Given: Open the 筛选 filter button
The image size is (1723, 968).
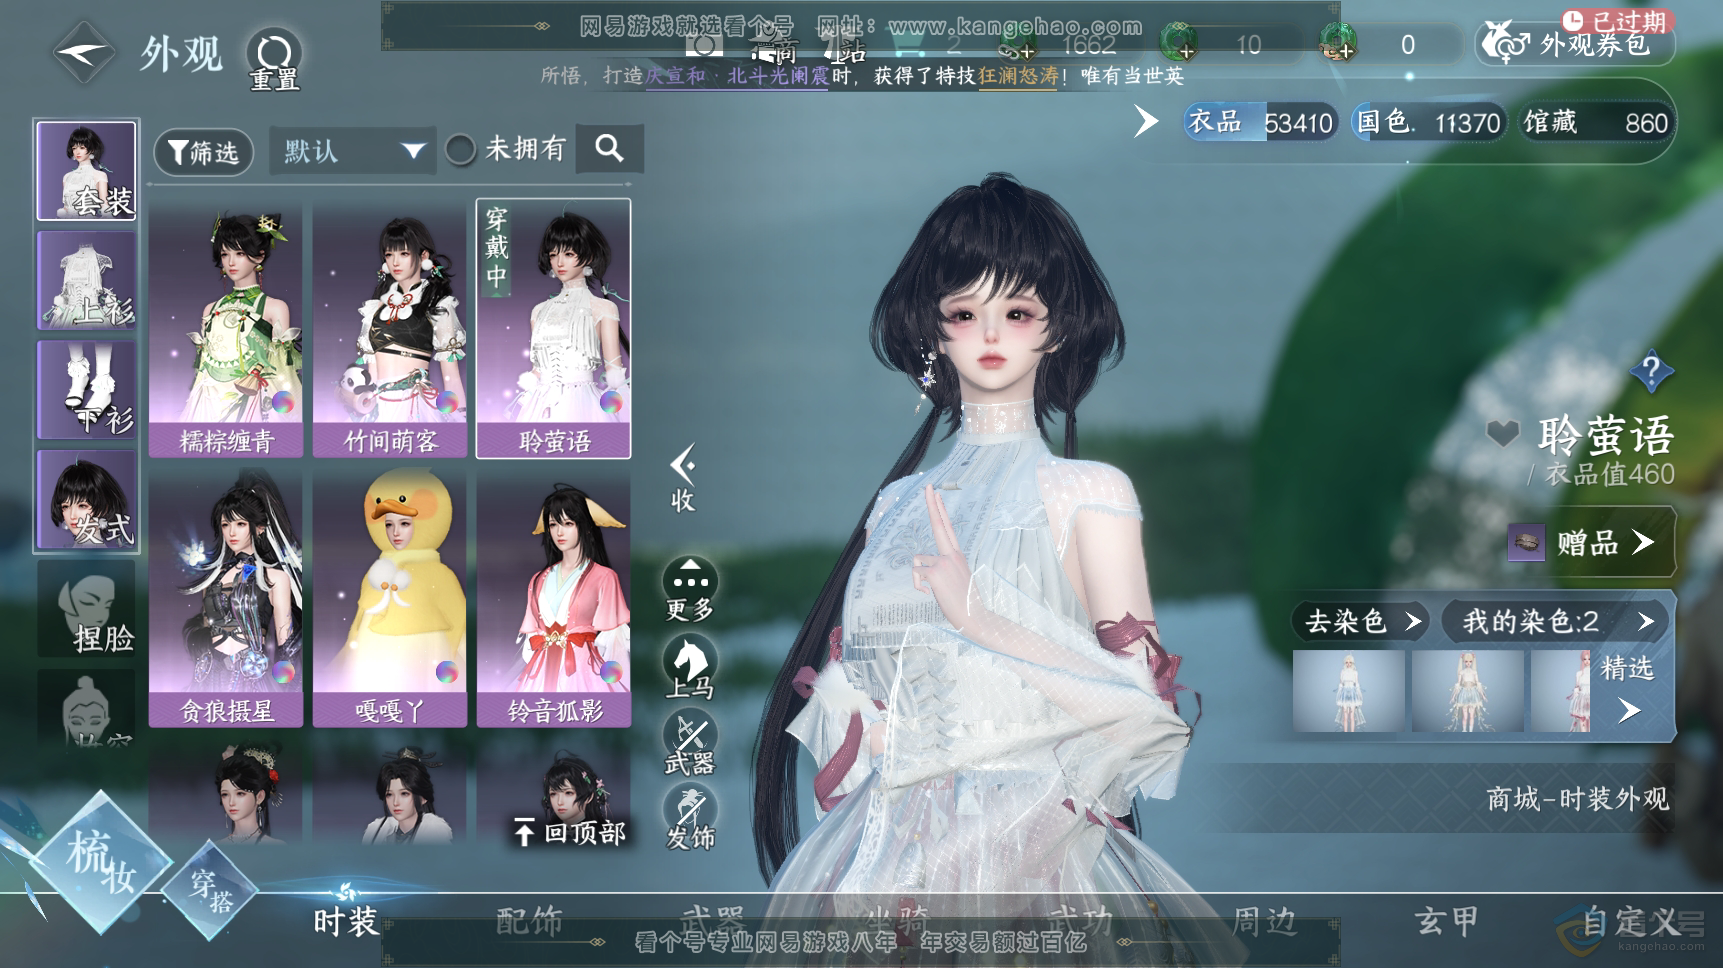Looking at the screenshot, I should click(x=204, y=152).
